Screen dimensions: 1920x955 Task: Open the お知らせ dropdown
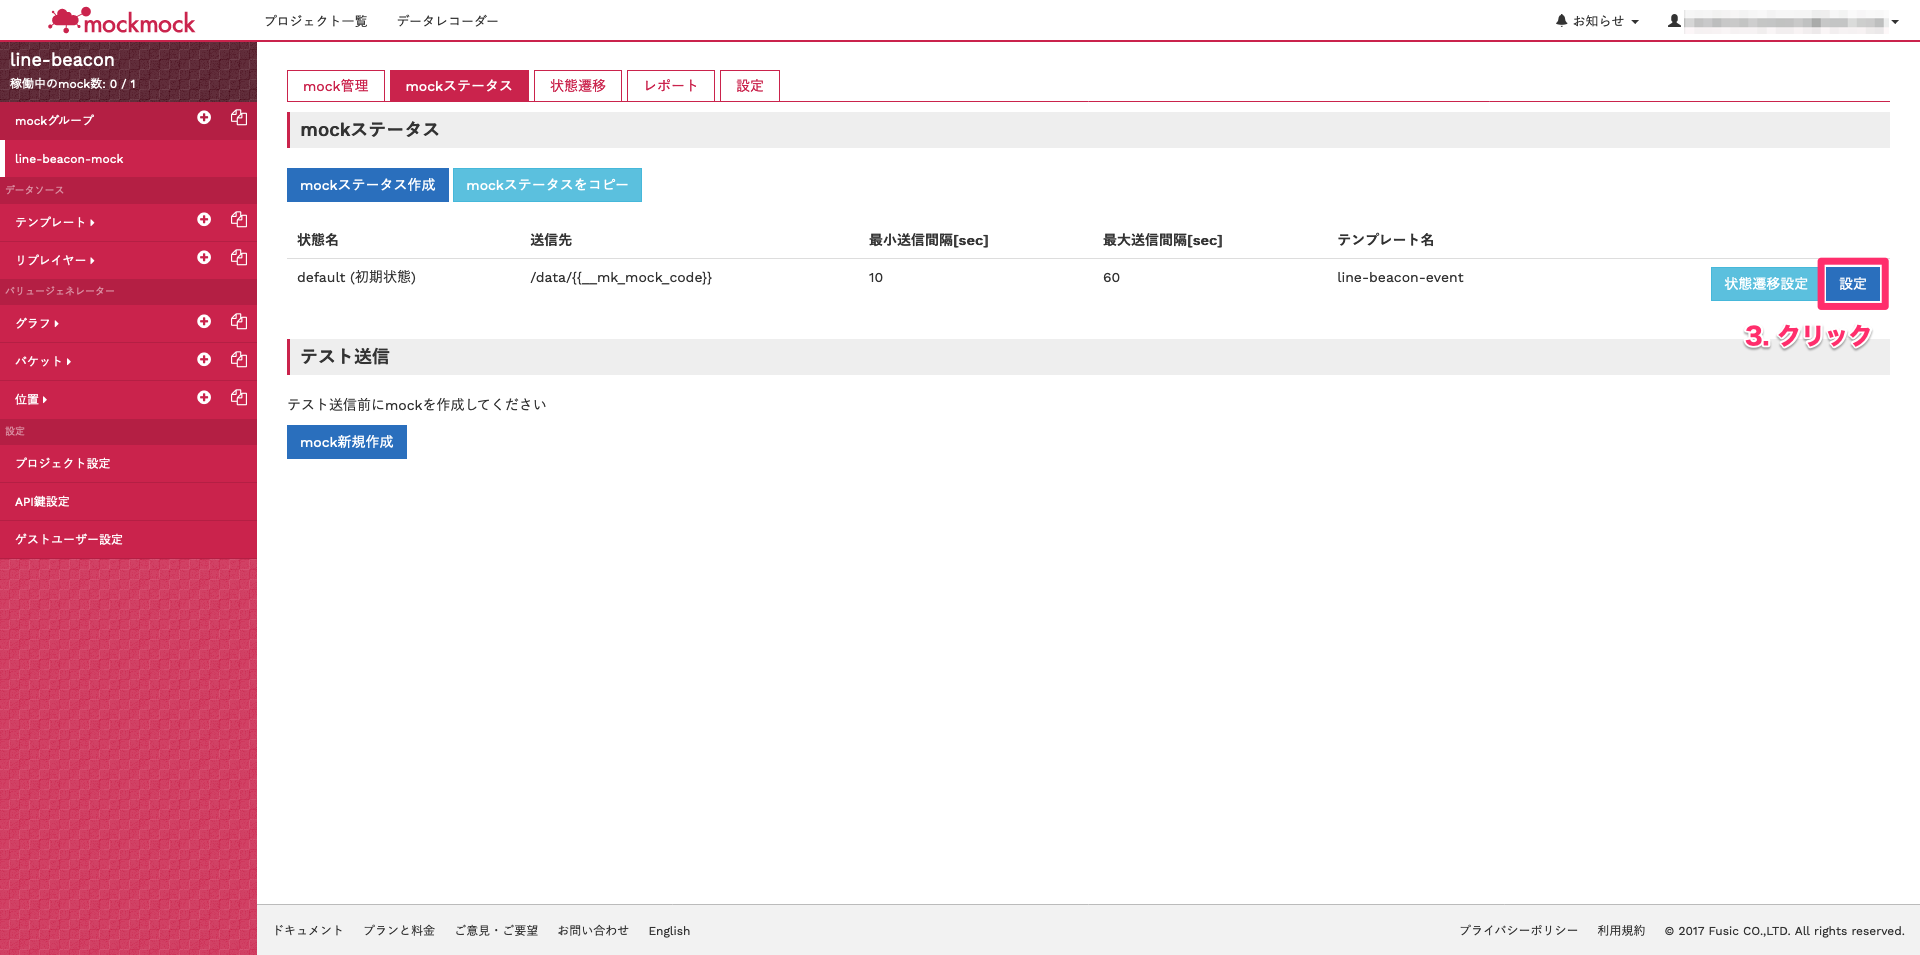pyautogui.click(x=1600, y=19)
